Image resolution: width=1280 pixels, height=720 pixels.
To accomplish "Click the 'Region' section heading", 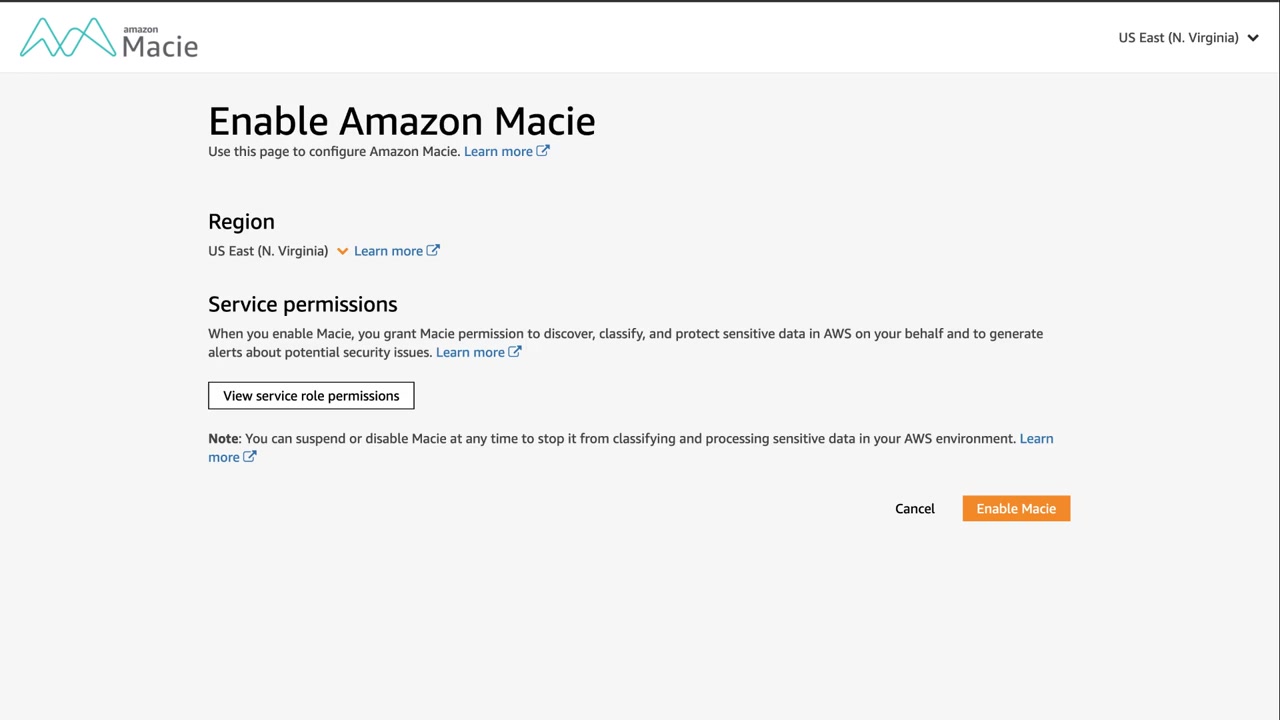I will (x=241, y=222).
